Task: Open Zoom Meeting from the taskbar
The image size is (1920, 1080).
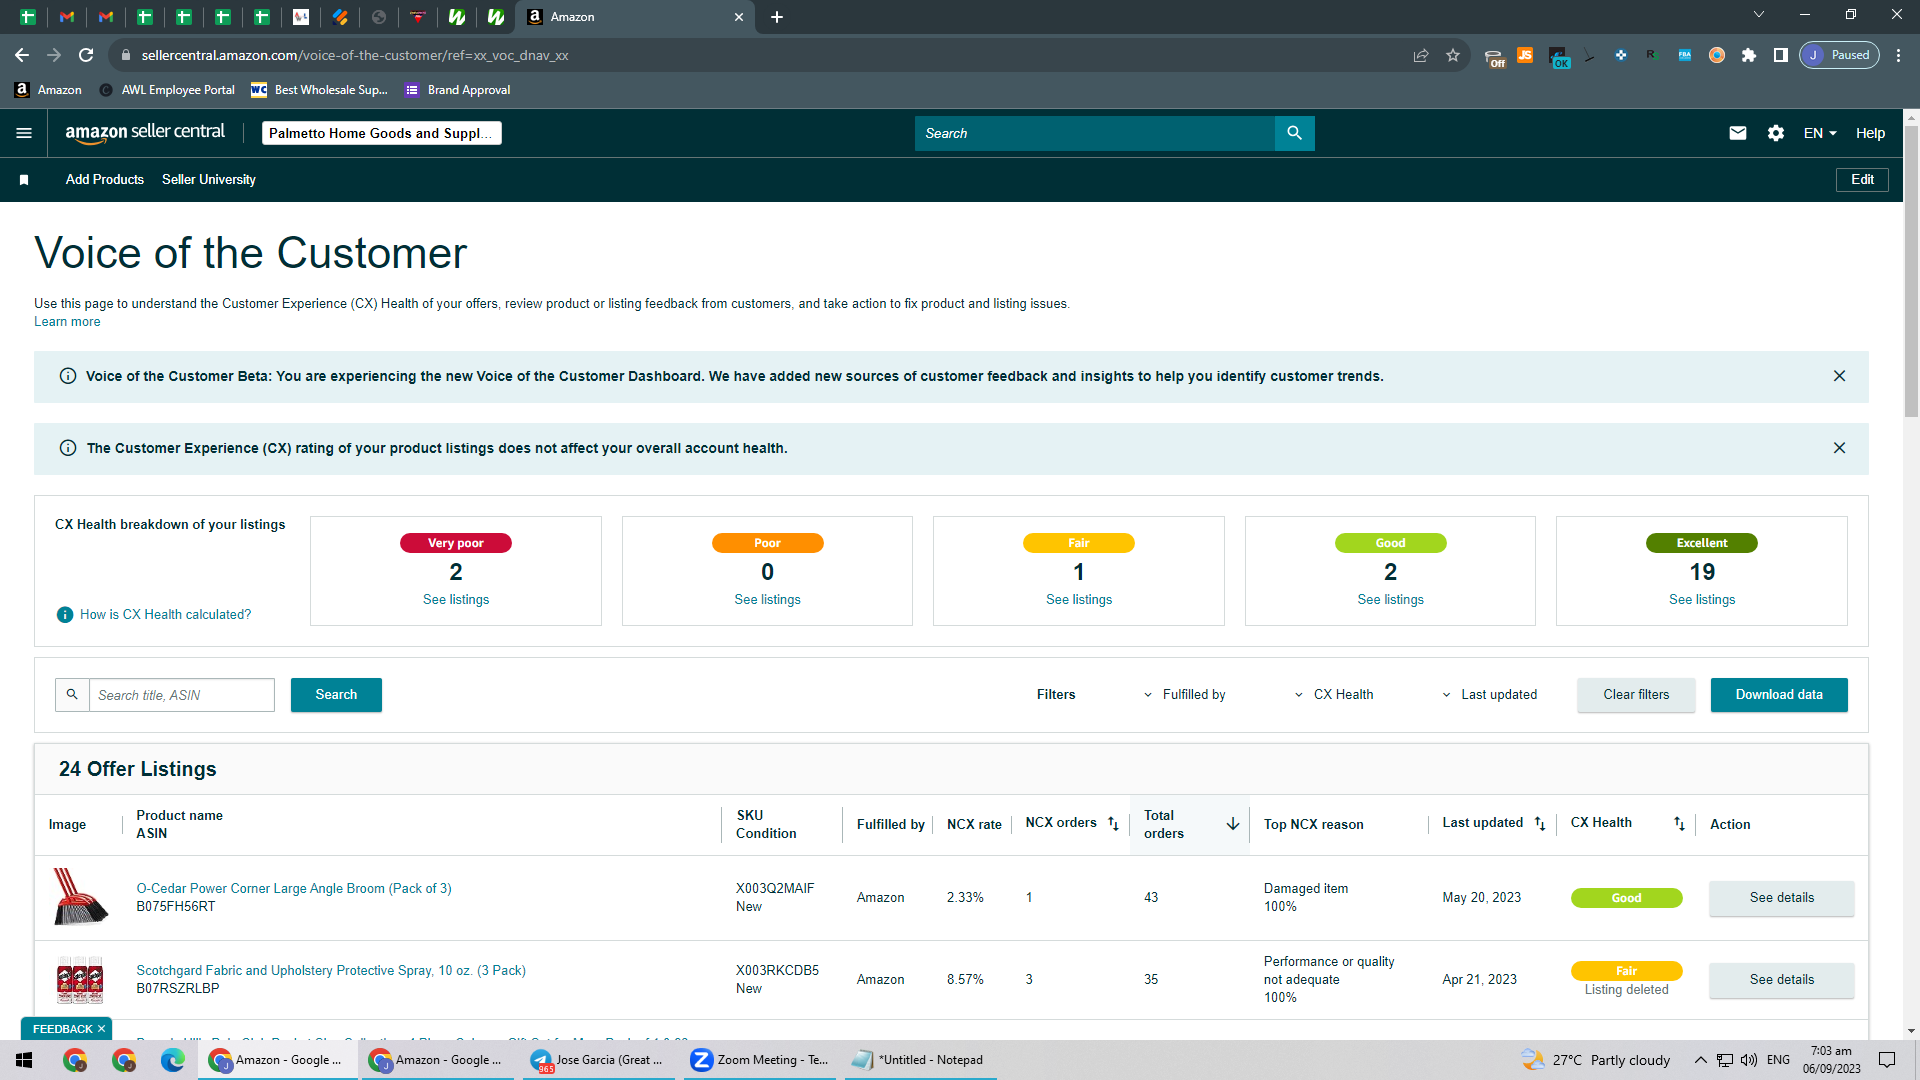Action: tap(762, 1060)
